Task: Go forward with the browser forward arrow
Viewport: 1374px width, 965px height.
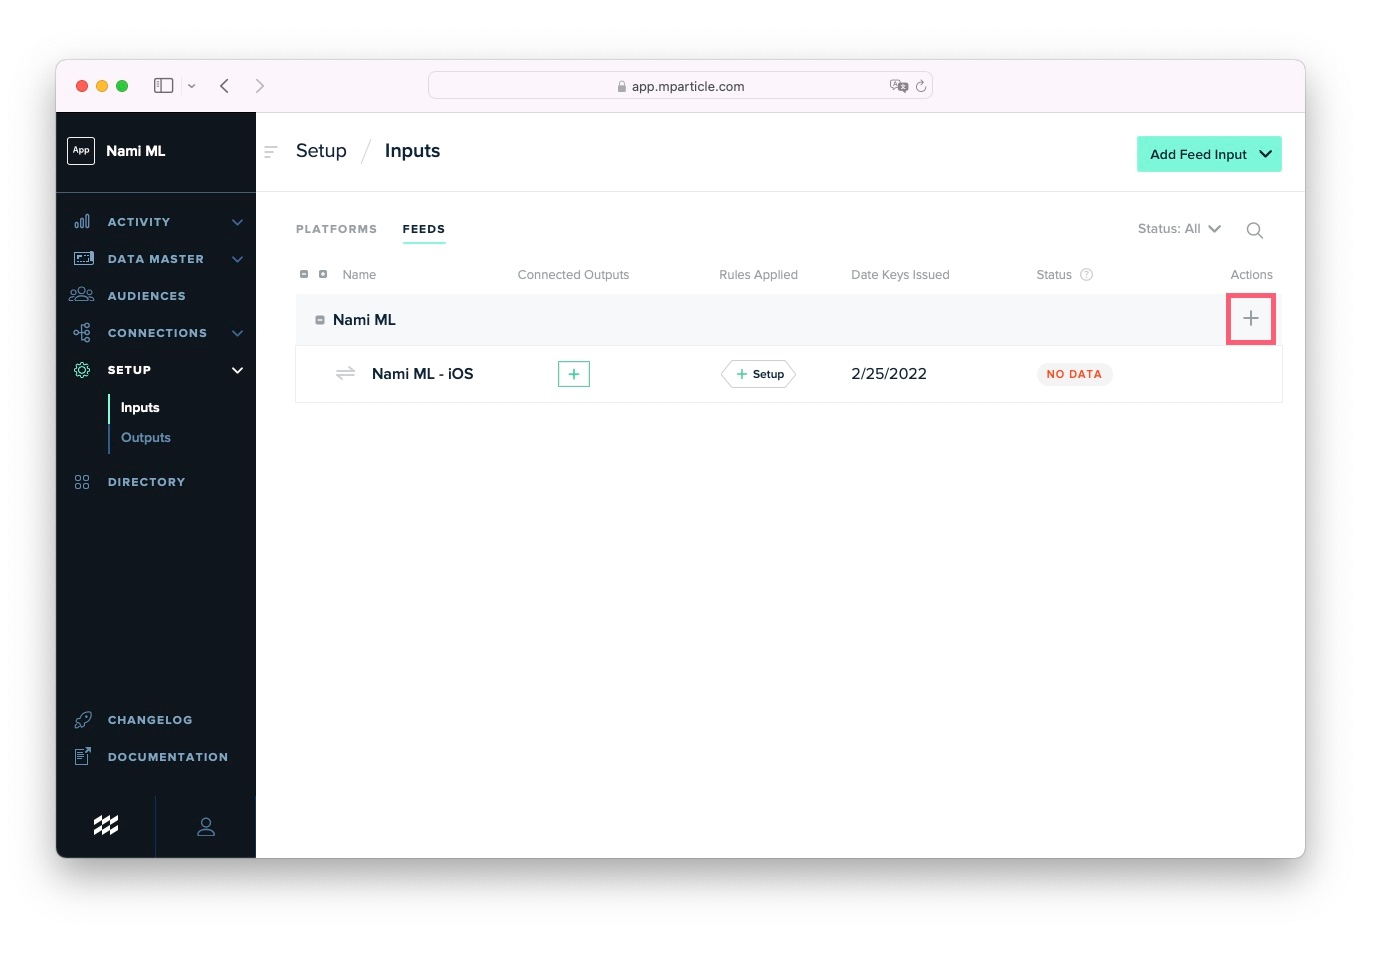Action: (x=260, y=86)
